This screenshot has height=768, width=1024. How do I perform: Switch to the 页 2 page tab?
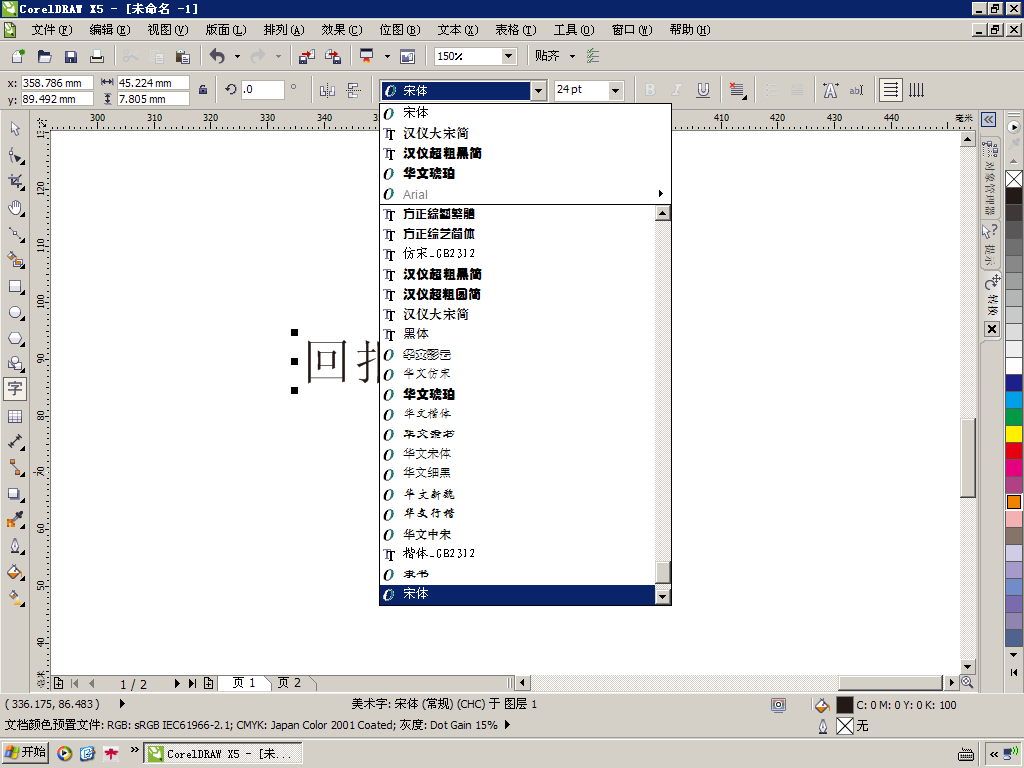(289, 683)
